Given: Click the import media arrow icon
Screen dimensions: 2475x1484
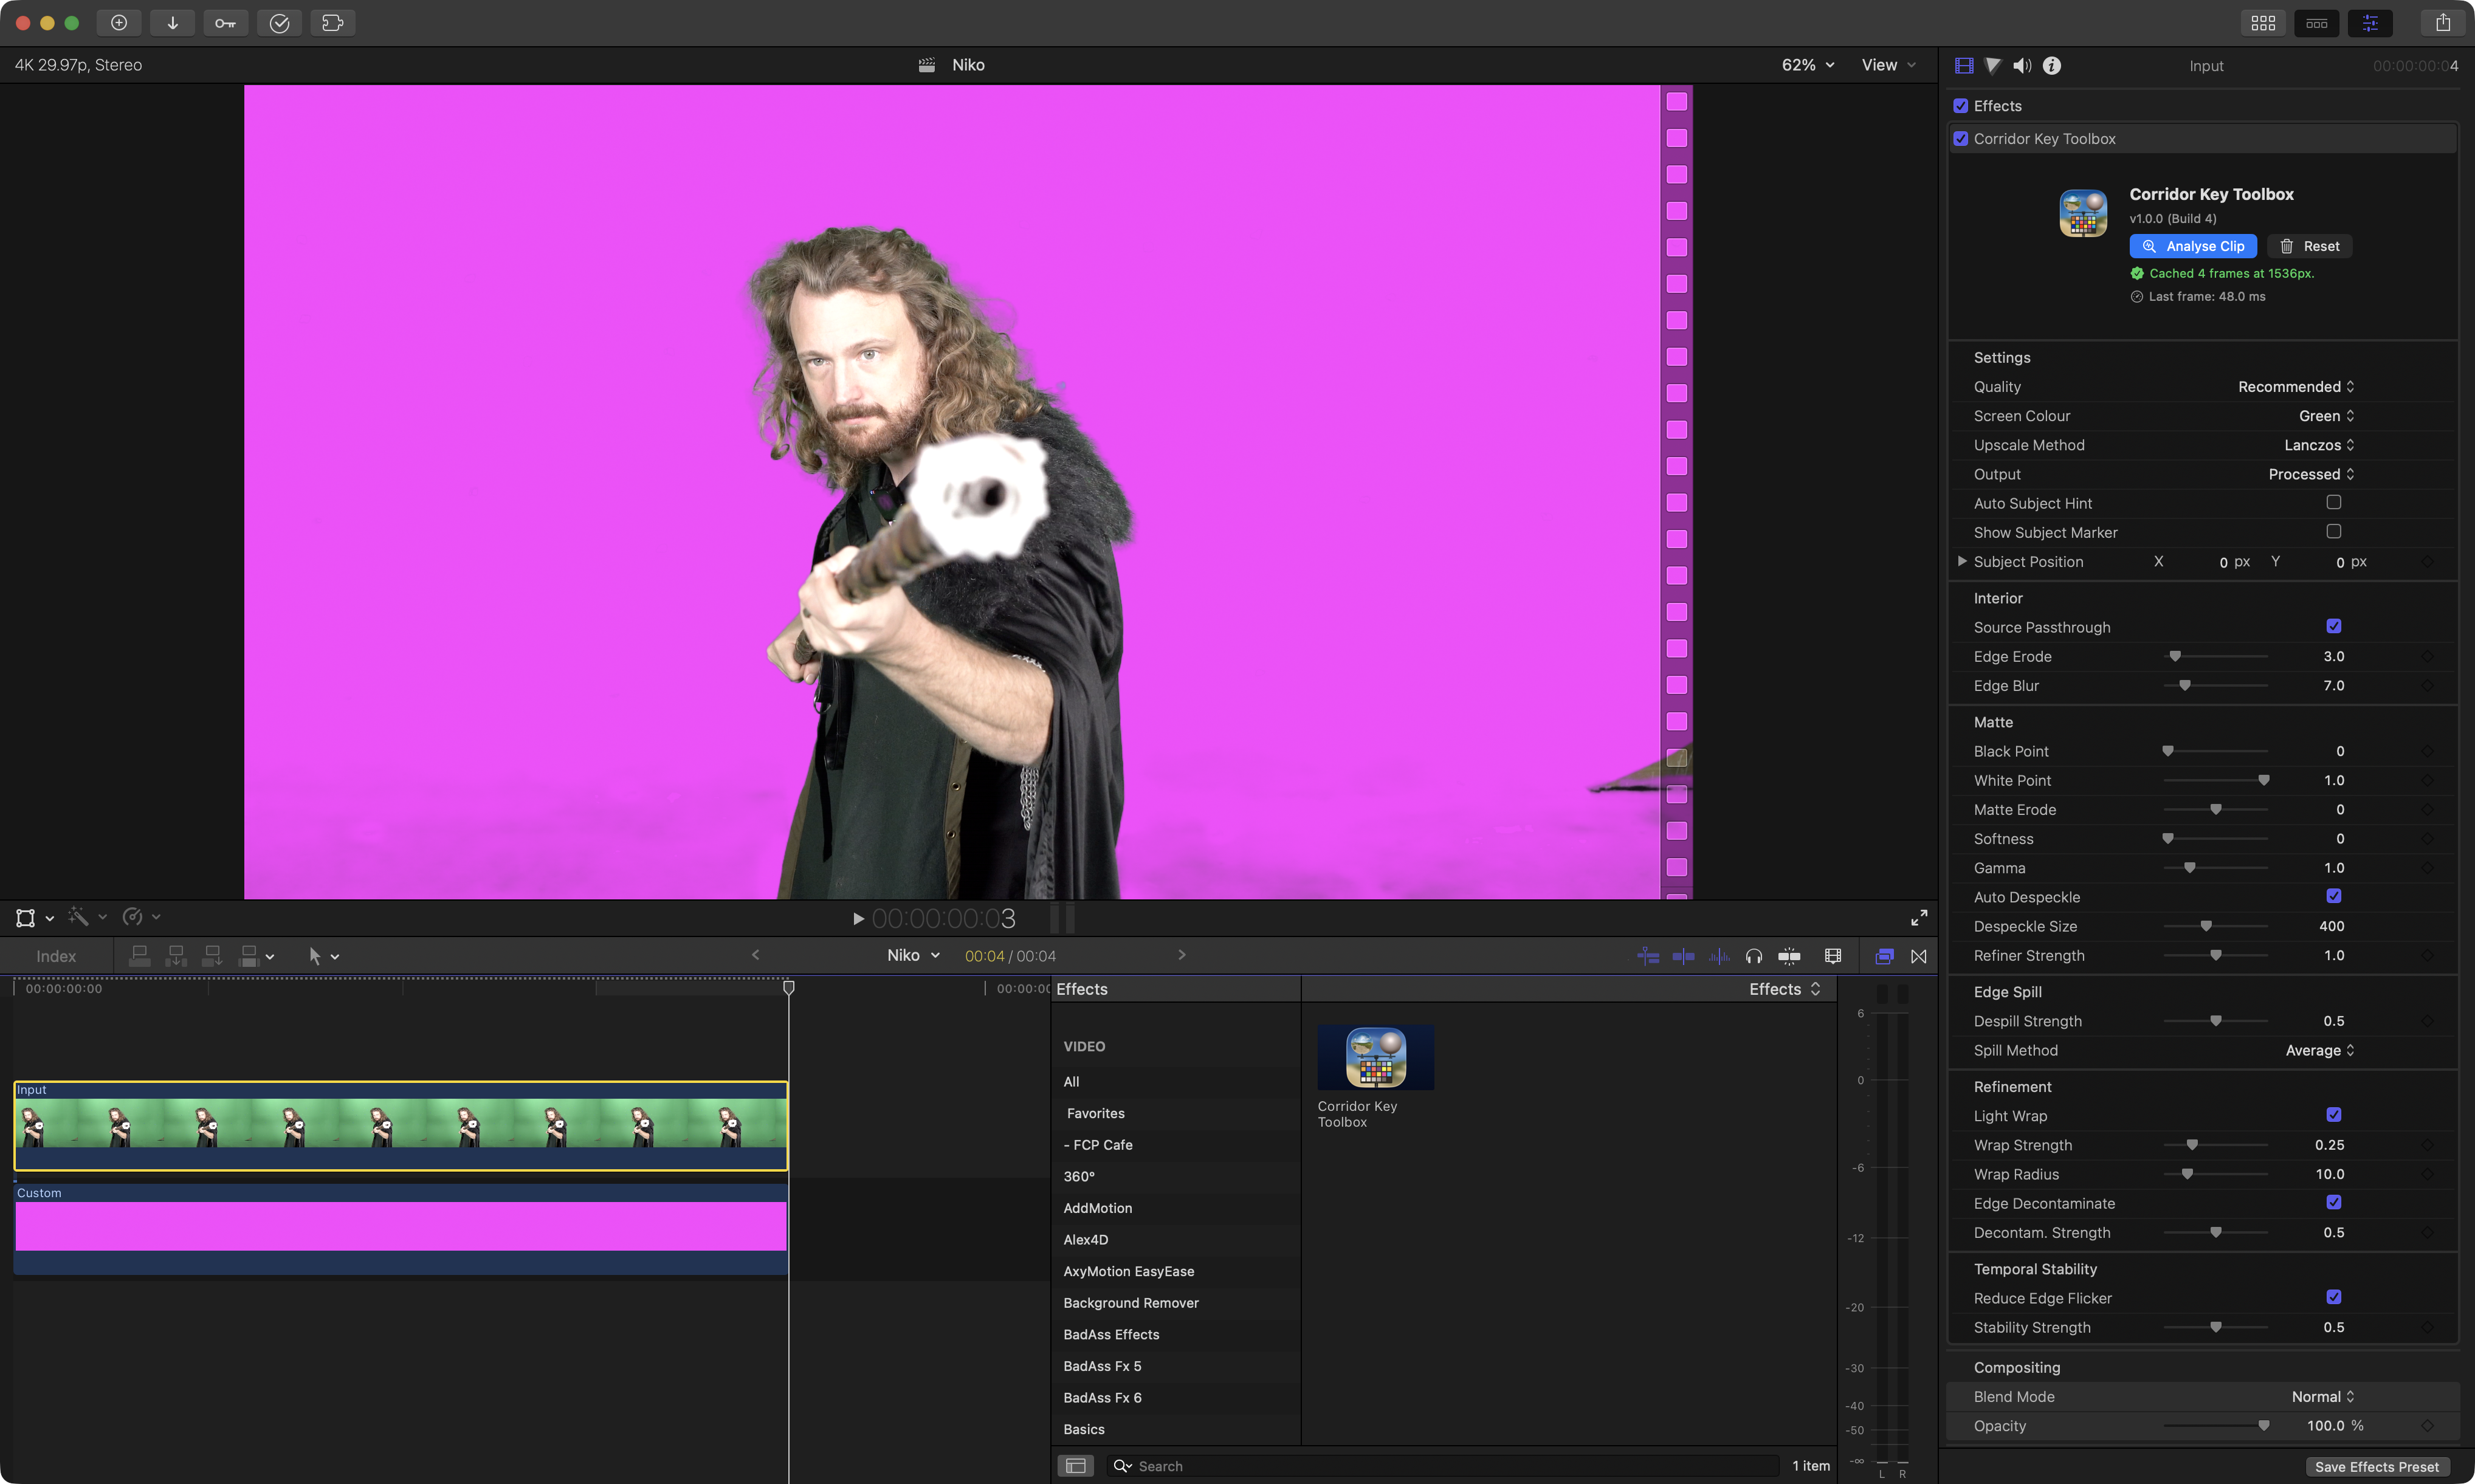Looking at the screenshot, I should (x=172, y=22).
